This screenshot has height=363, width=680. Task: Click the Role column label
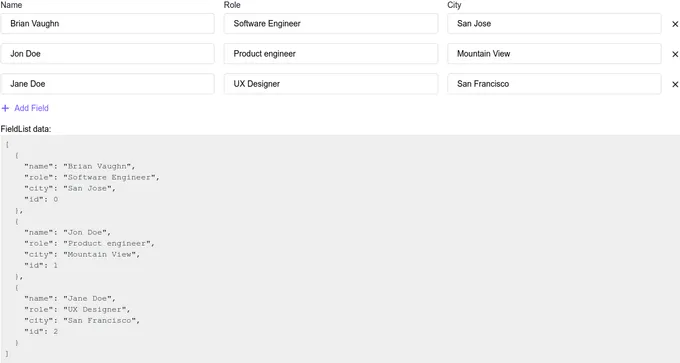(x=232, y=5)
